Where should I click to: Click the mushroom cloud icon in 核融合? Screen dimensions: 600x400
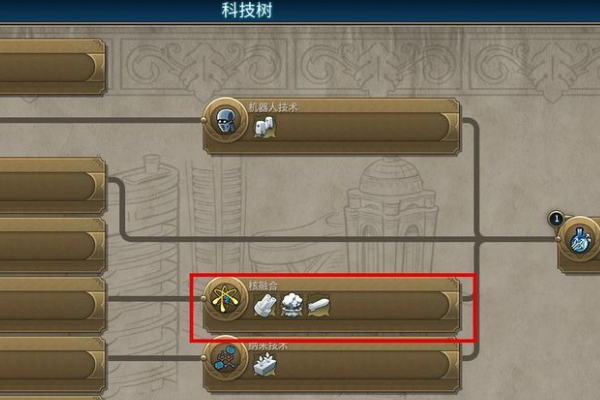(292, 305)
